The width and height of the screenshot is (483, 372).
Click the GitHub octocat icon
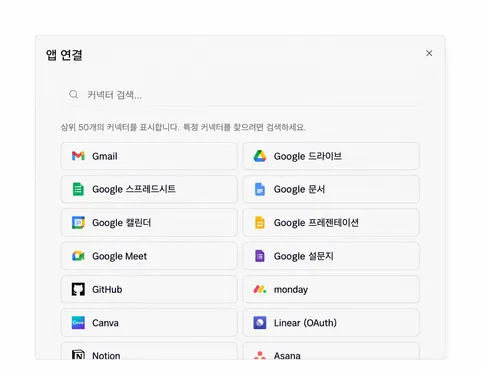pyautogui.click(x=78, y=289)
